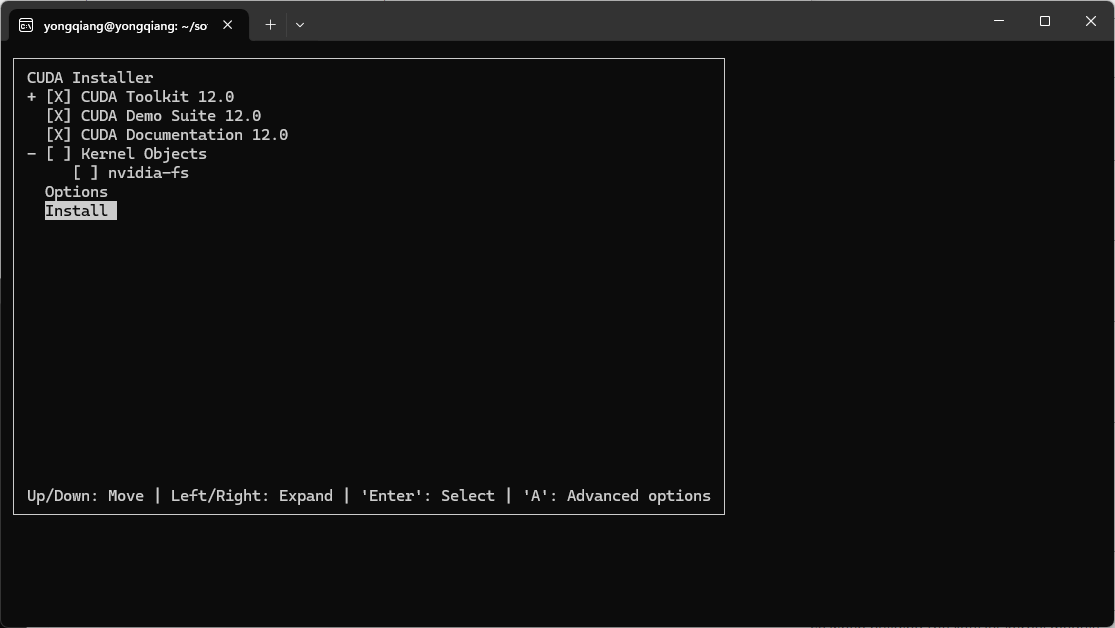Click the terminal icon on the tab
Viewport: 1115px width, 628px height.
tap(26, 24)
